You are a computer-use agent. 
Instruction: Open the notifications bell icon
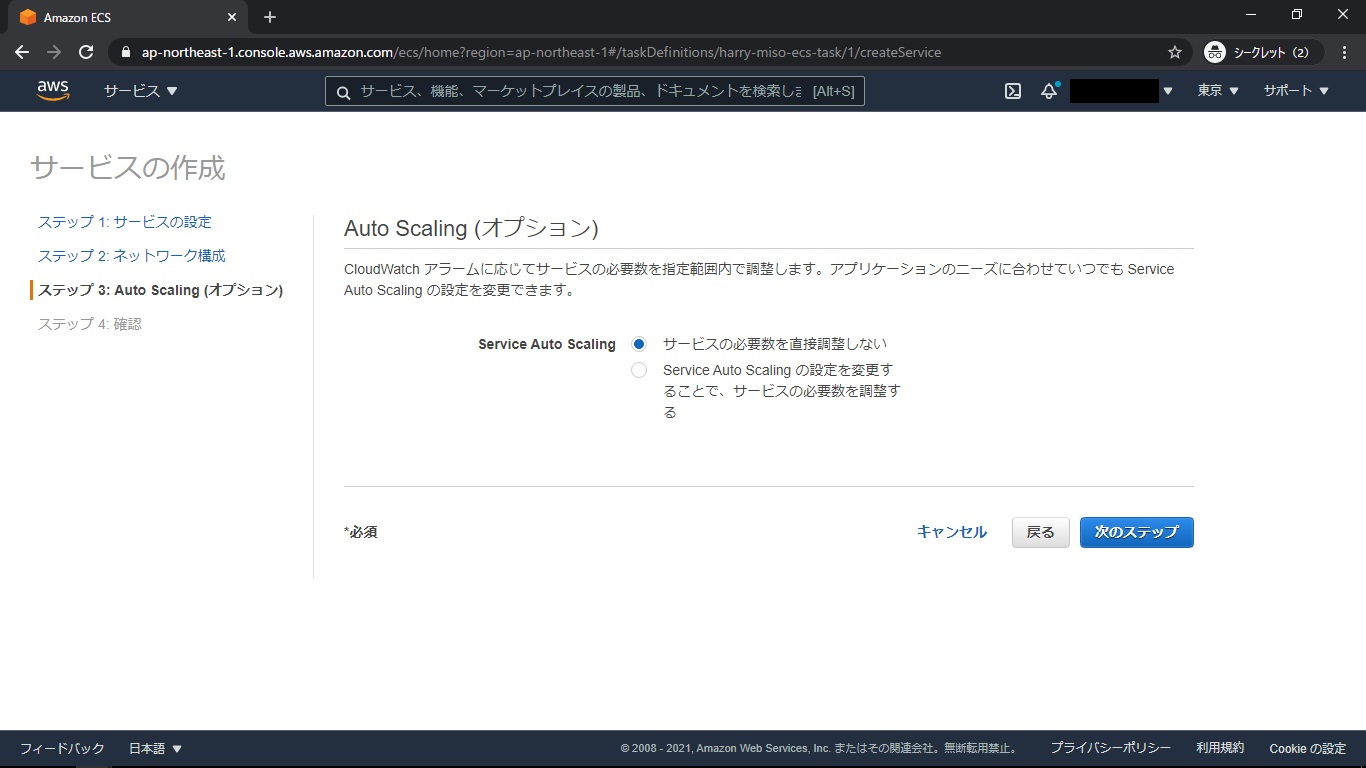[1049, 91]
